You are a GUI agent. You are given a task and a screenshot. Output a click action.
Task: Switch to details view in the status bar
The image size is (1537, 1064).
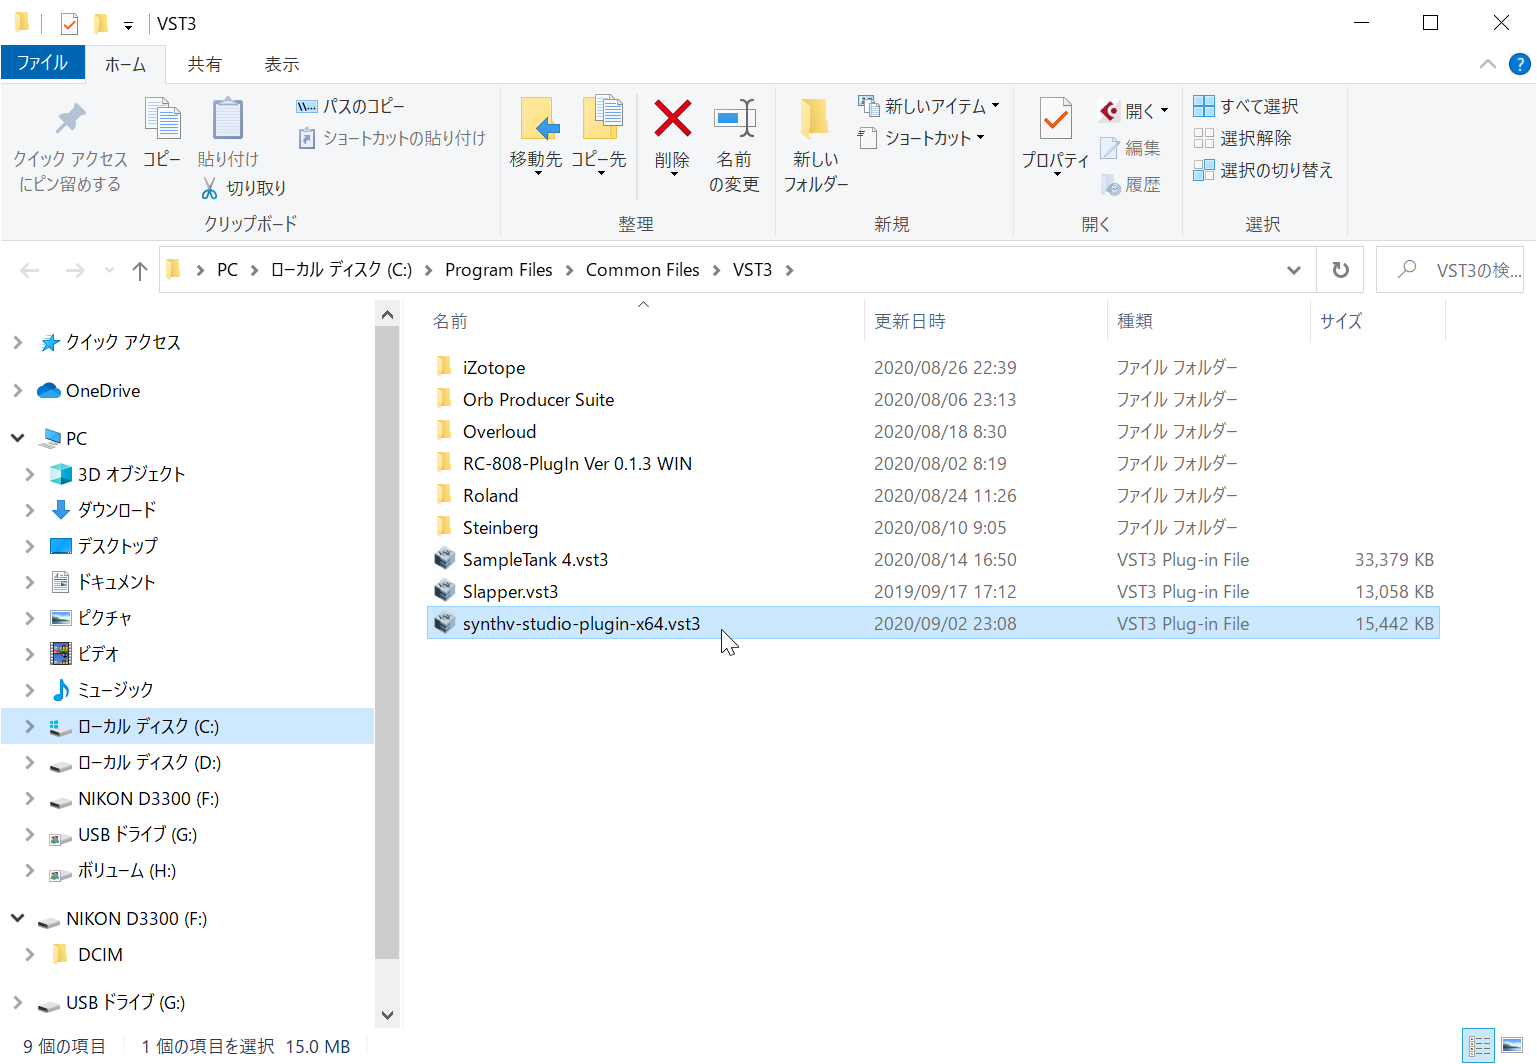[1479, 1046]
